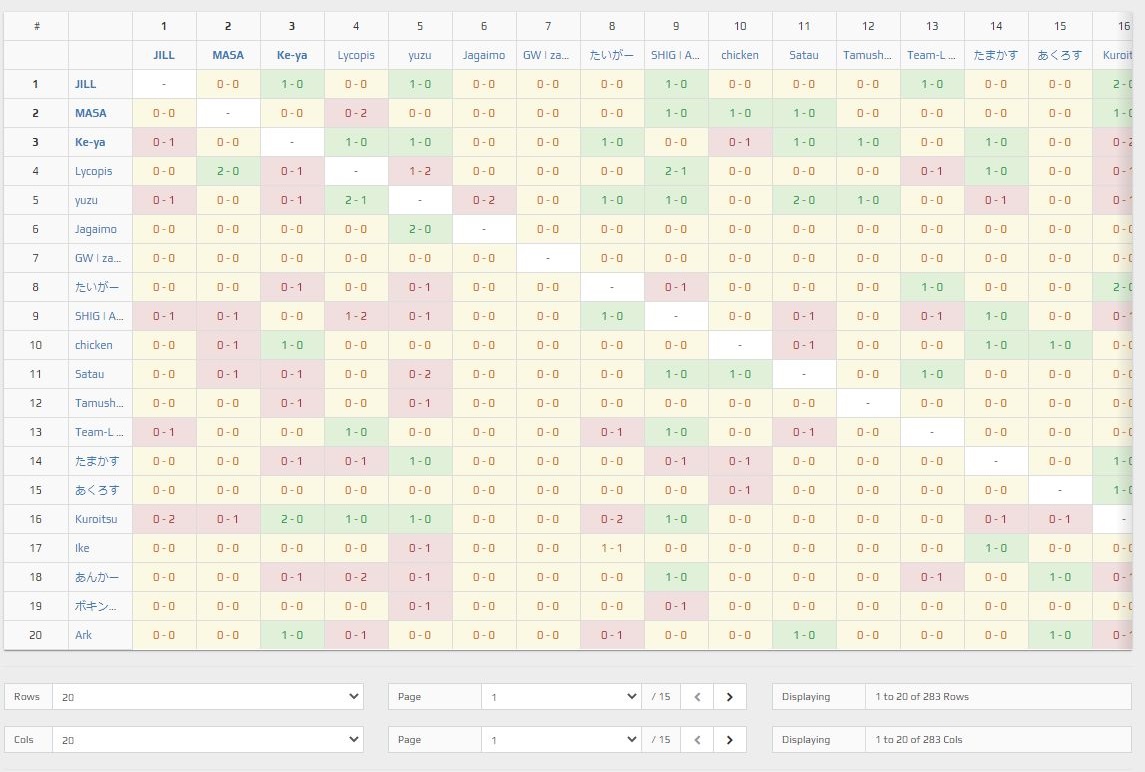
Task: Open あんかー player link in row 18
Action: pyautogui.click(x=96, y=577)
